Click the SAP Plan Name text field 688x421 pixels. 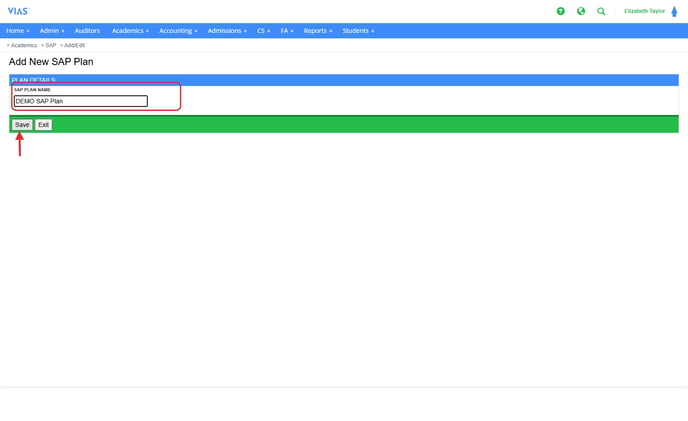click(80, 101)
